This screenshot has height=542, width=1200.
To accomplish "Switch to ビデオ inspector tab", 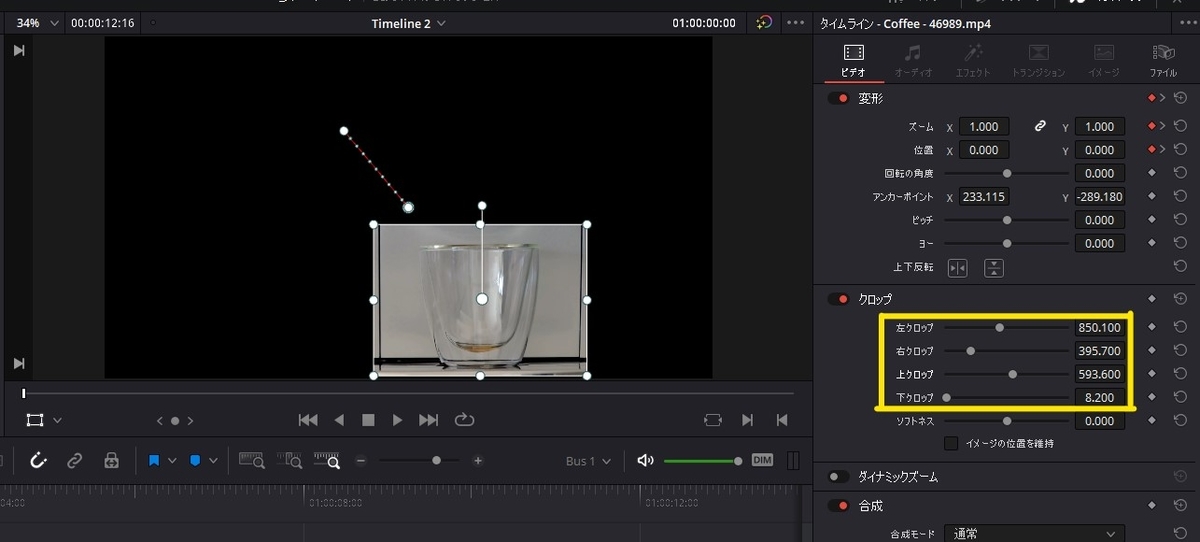I will [853, 60].
